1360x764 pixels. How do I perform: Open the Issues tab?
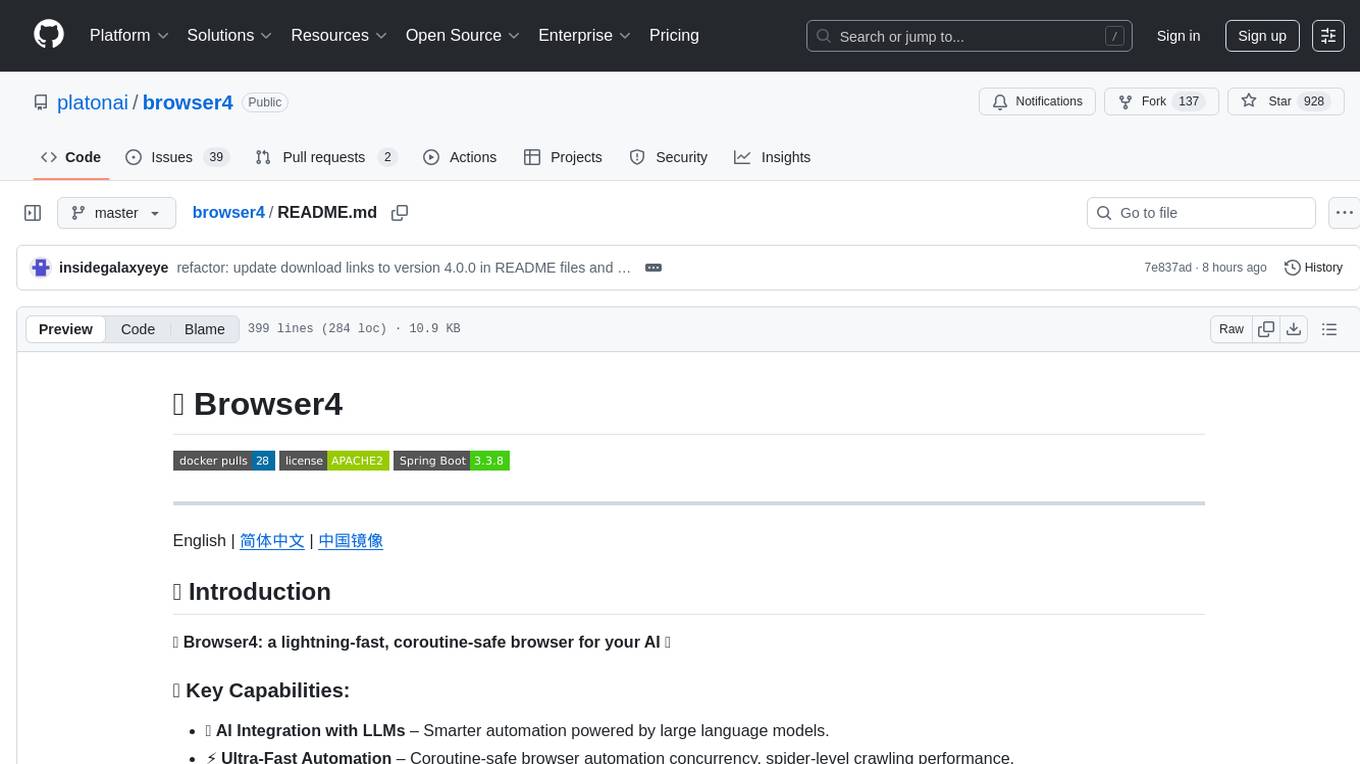tap(177, 157)
